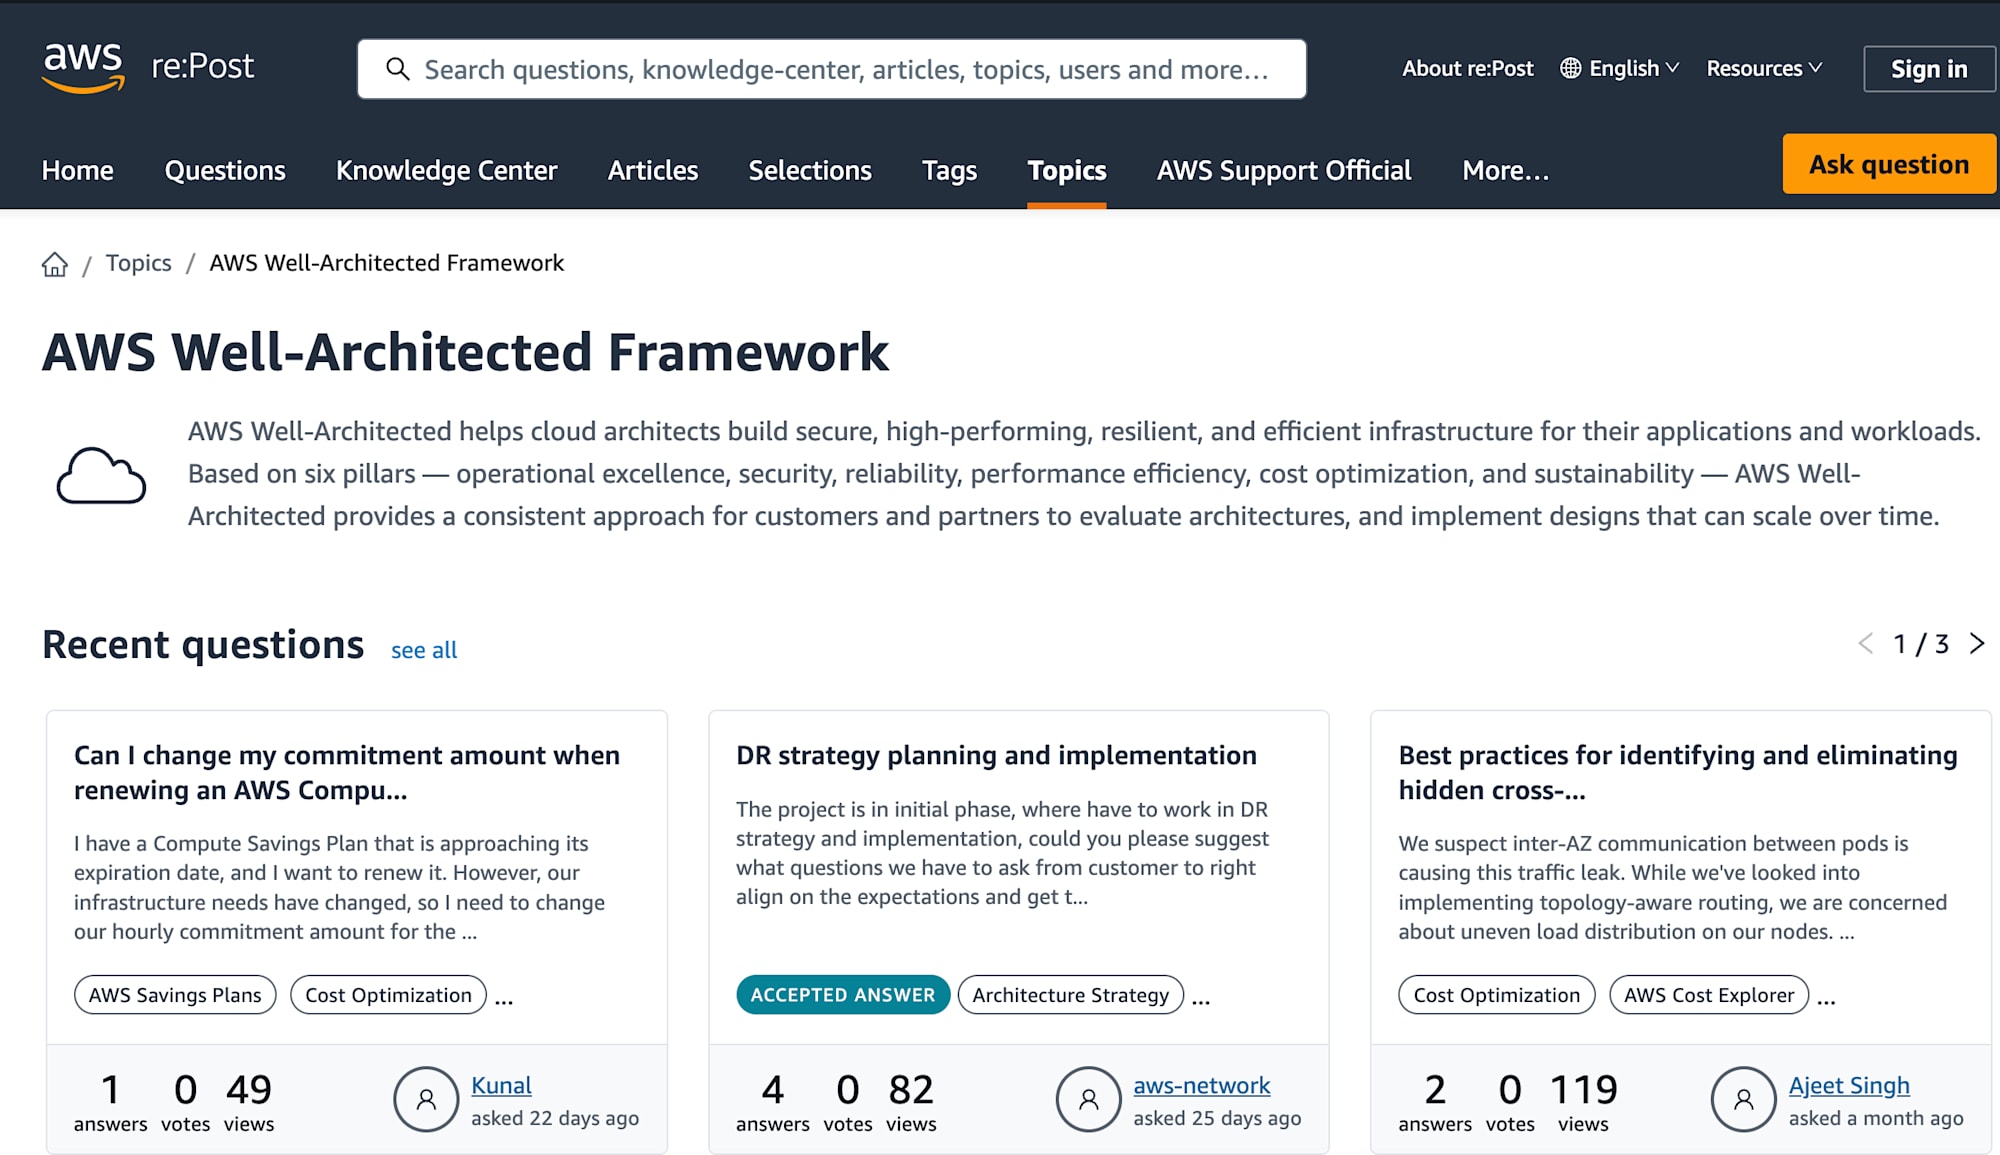The image size is (2000, 1155).
Task: Click Cost Optimization tag on Kunal's card
Action: coord(388,995)
